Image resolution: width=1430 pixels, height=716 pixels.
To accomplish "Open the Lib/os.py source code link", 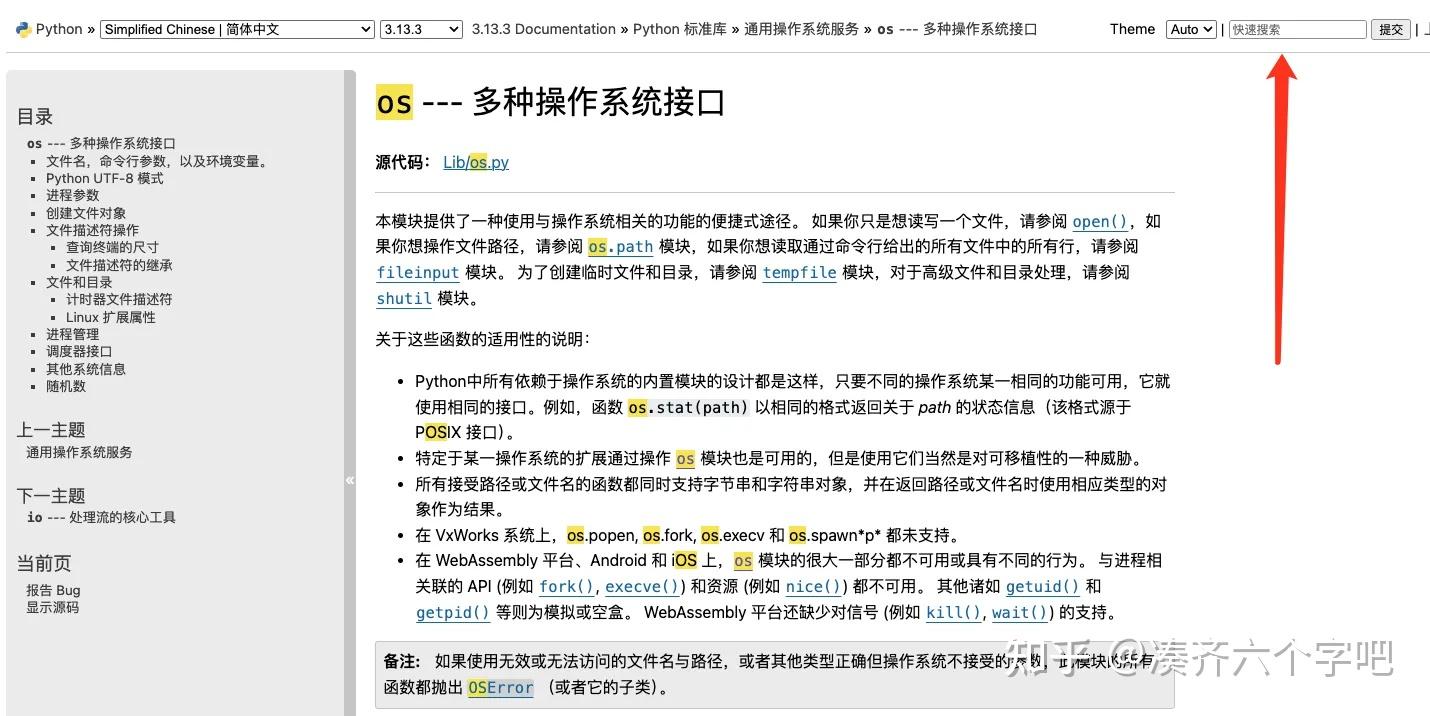I will (x=476, y=162).
